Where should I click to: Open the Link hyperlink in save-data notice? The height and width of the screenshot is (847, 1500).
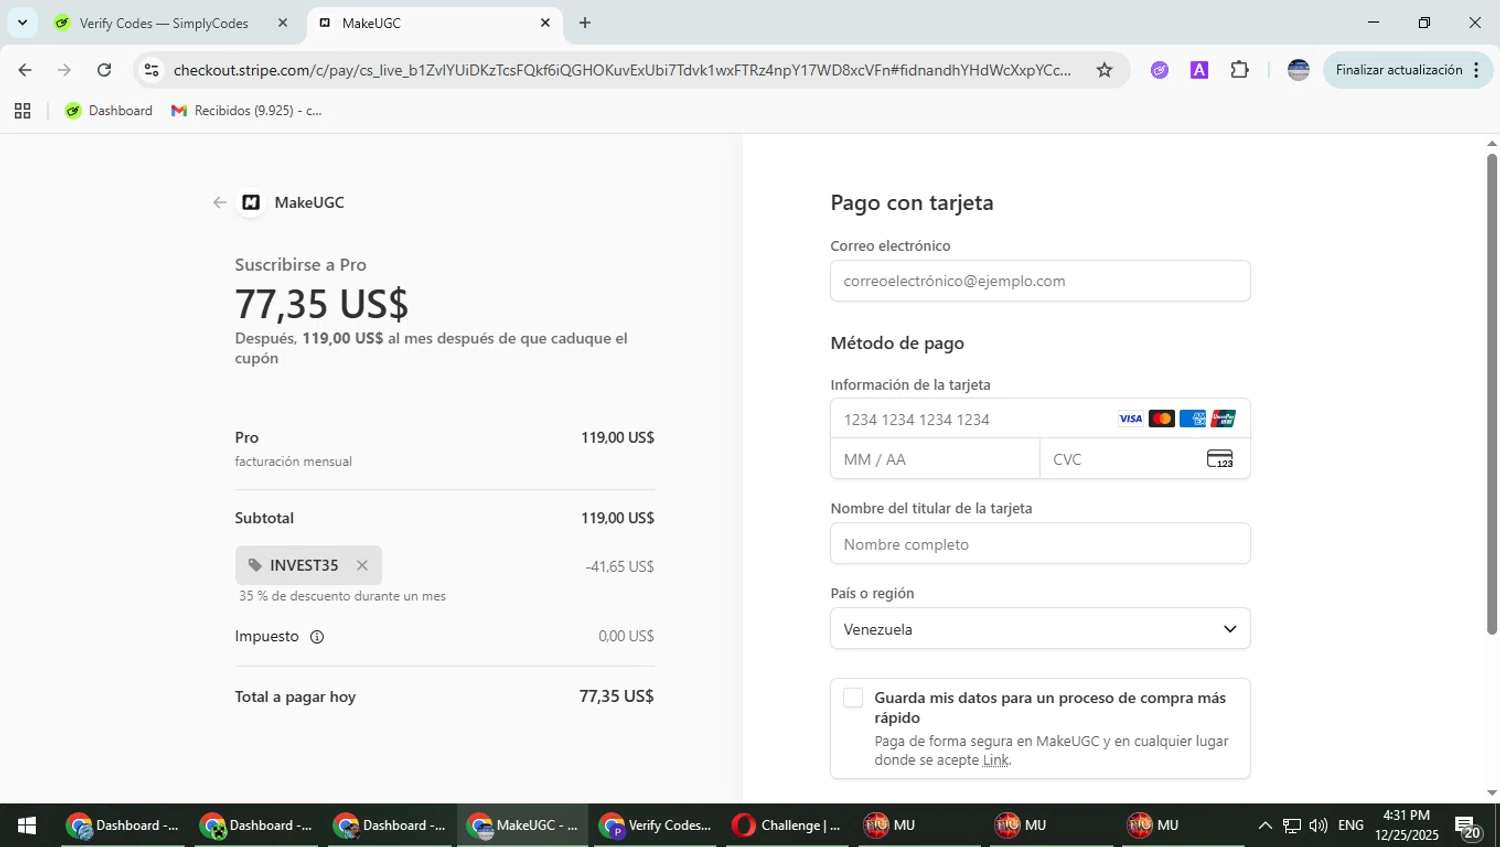(x=996, y=760)
